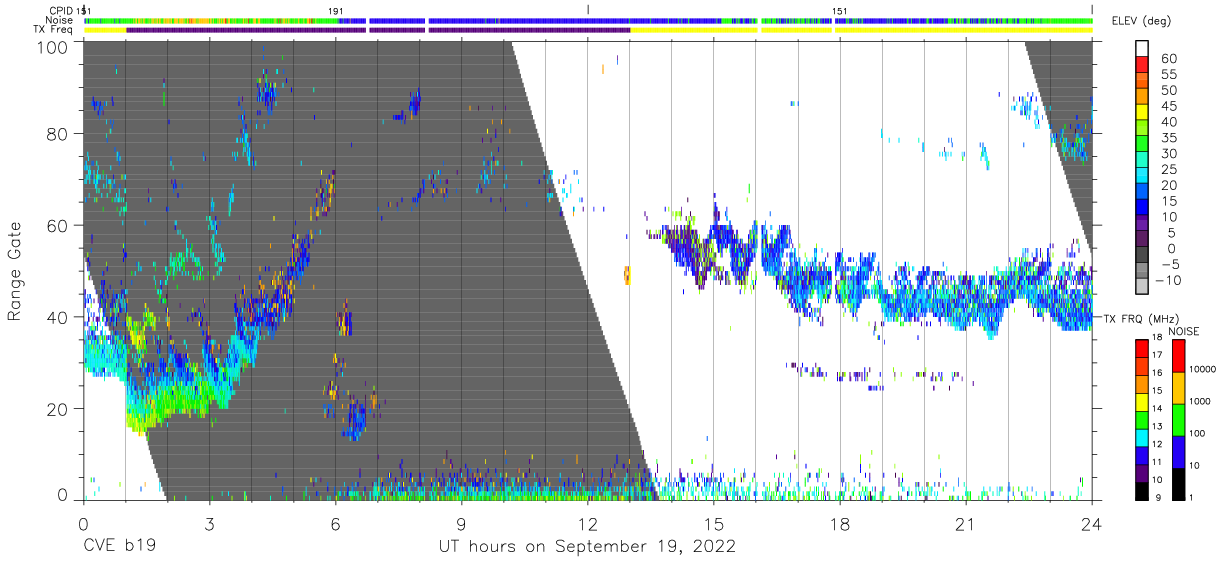This screenshot has width=1228, height=567.
Task: Click the x-axis tick label '3'
Action: pyautogui.click(x=209, y=524)
